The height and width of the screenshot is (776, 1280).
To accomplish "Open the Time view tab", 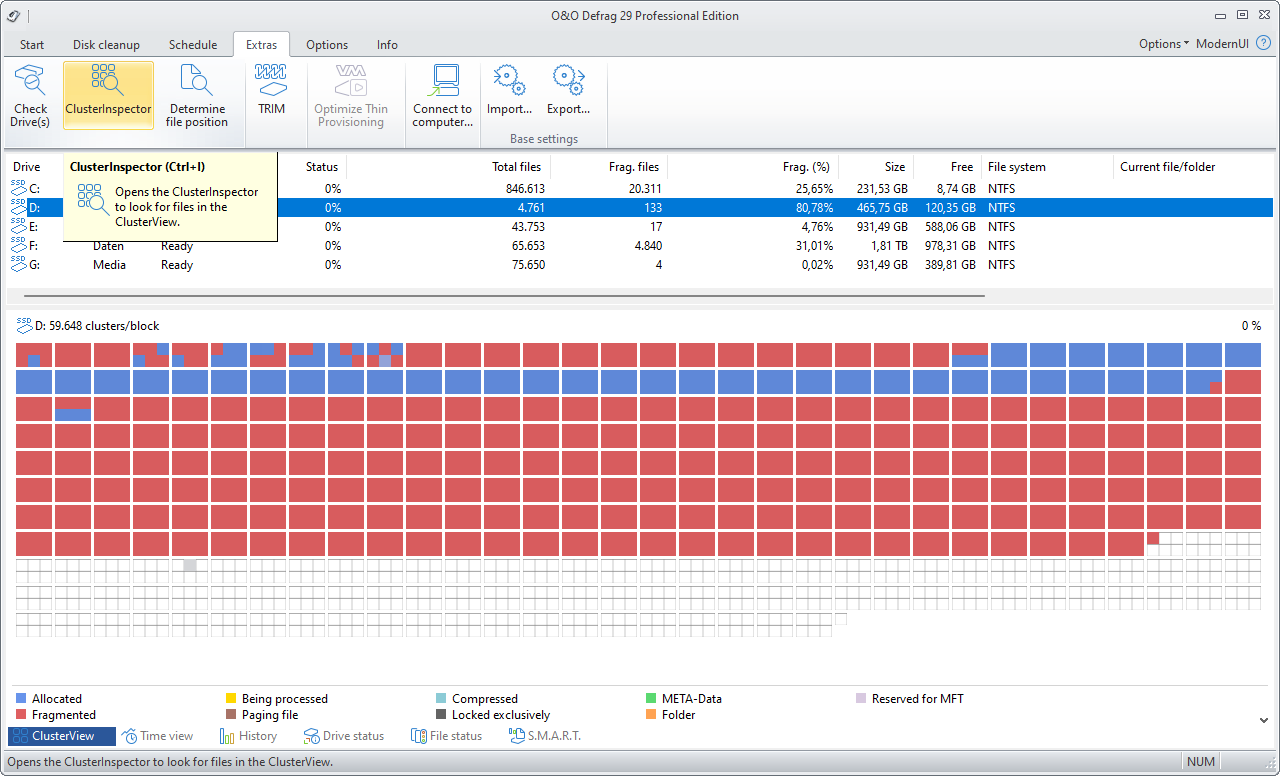I will coord(158,736).
